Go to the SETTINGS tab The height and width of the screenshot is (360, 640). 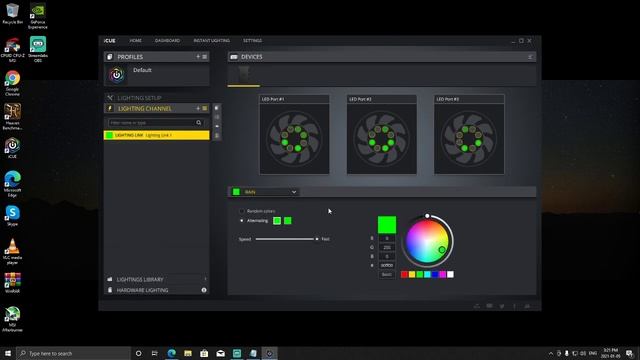252,40
